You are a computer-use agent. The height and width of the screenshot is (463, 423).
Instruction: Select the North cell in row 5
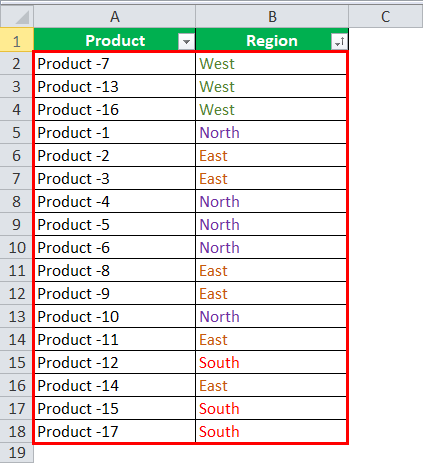click(271, 133)
